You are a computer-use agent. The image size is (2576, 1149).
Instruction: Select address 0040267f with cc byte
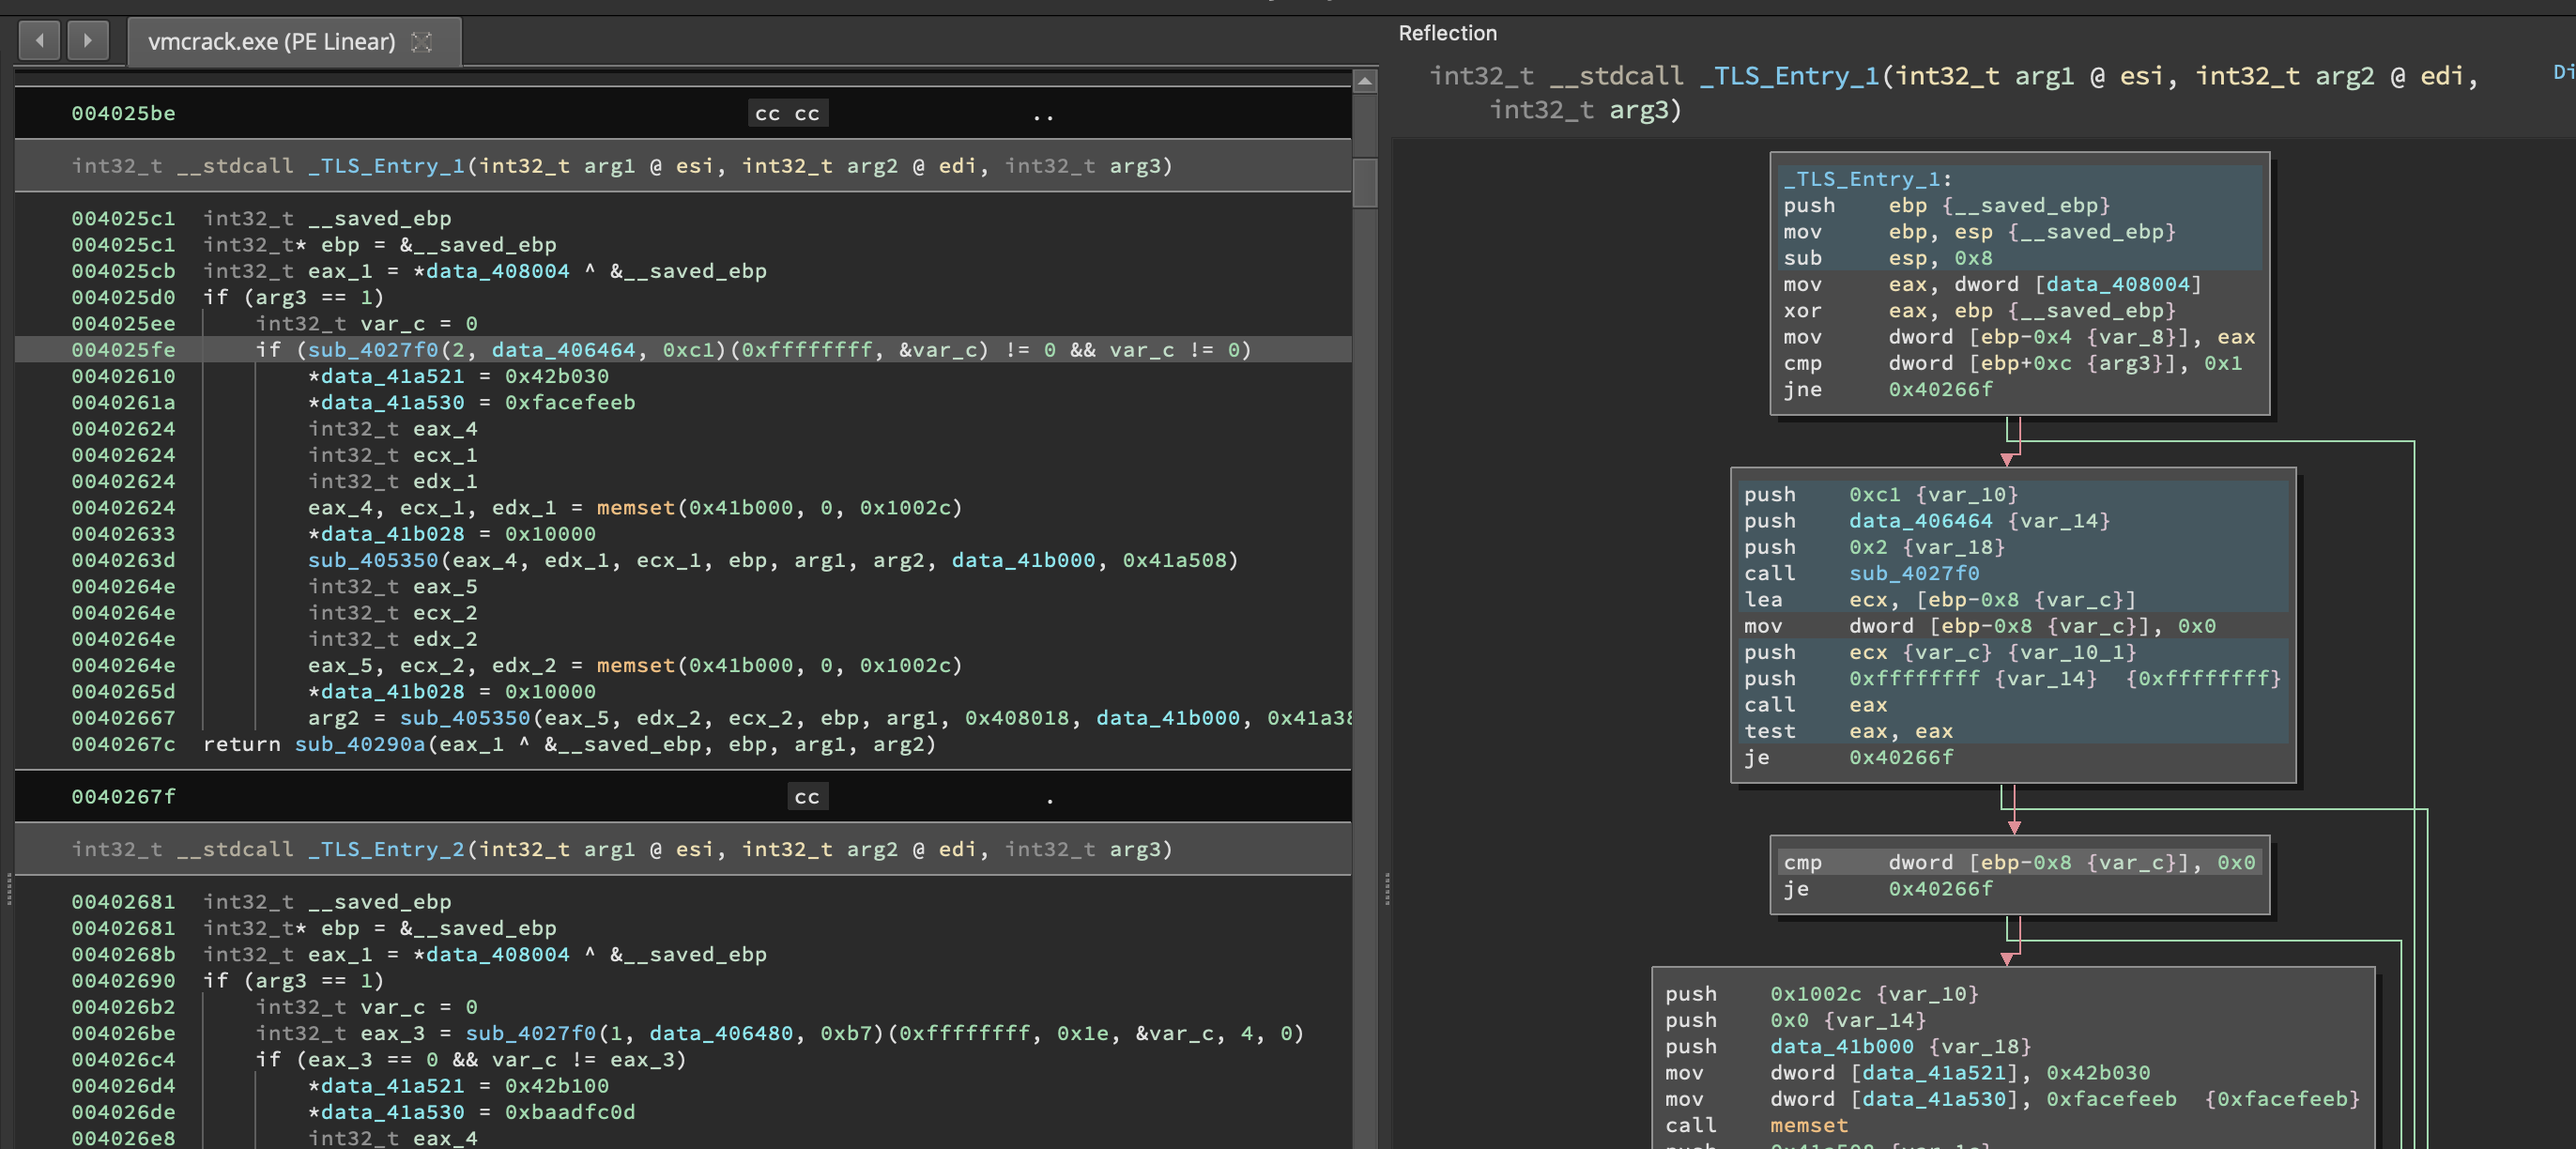tap(683, 797)
